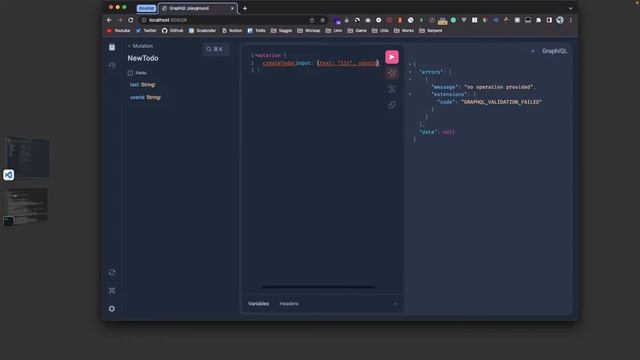
Task: Run the query with the pink play button
Action: (392, 57)
